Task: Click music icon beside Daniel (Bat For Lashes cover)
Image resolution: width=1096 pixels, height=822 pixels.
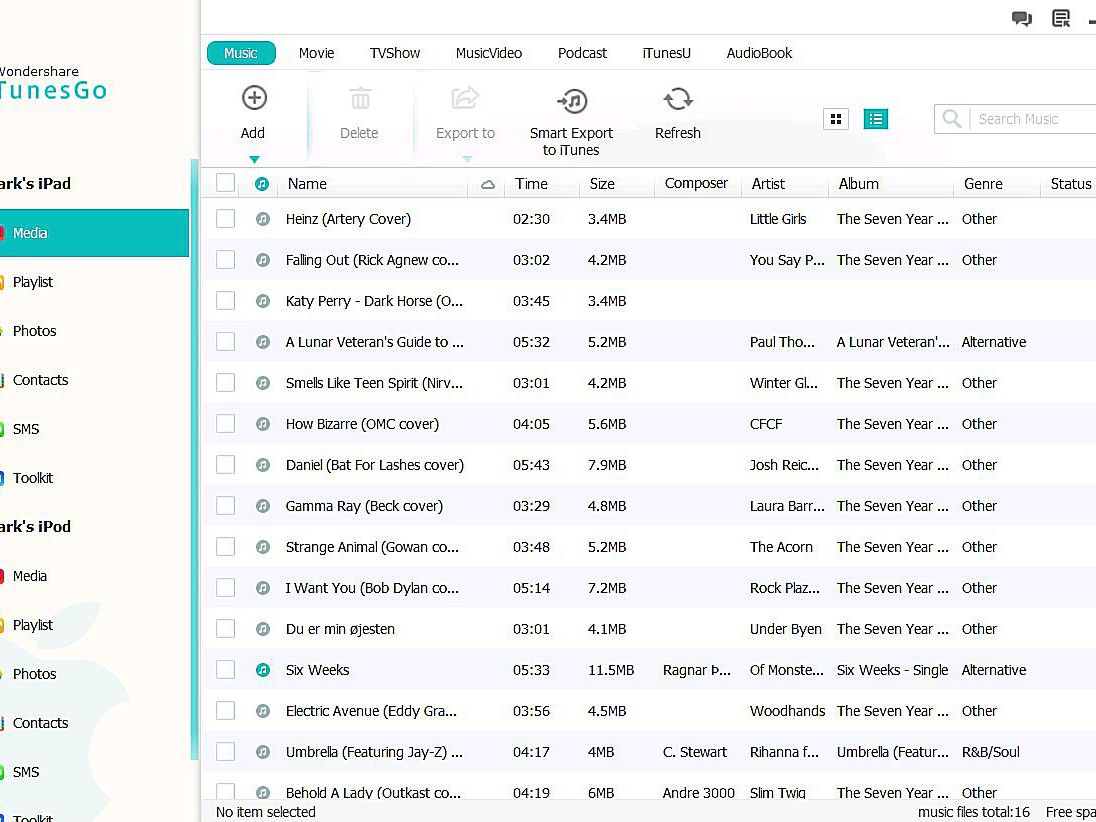Action: coord(263,465)
